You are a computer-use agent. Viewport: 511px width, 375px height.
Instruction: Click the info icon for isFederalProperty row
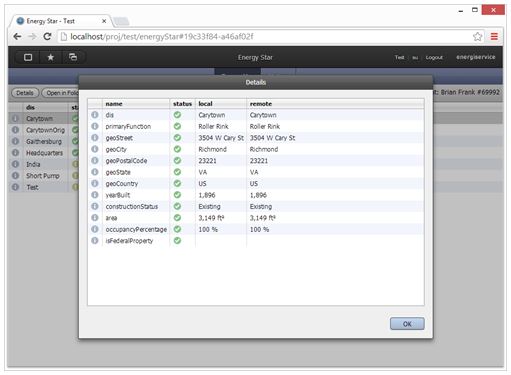(x=95, y=240)
